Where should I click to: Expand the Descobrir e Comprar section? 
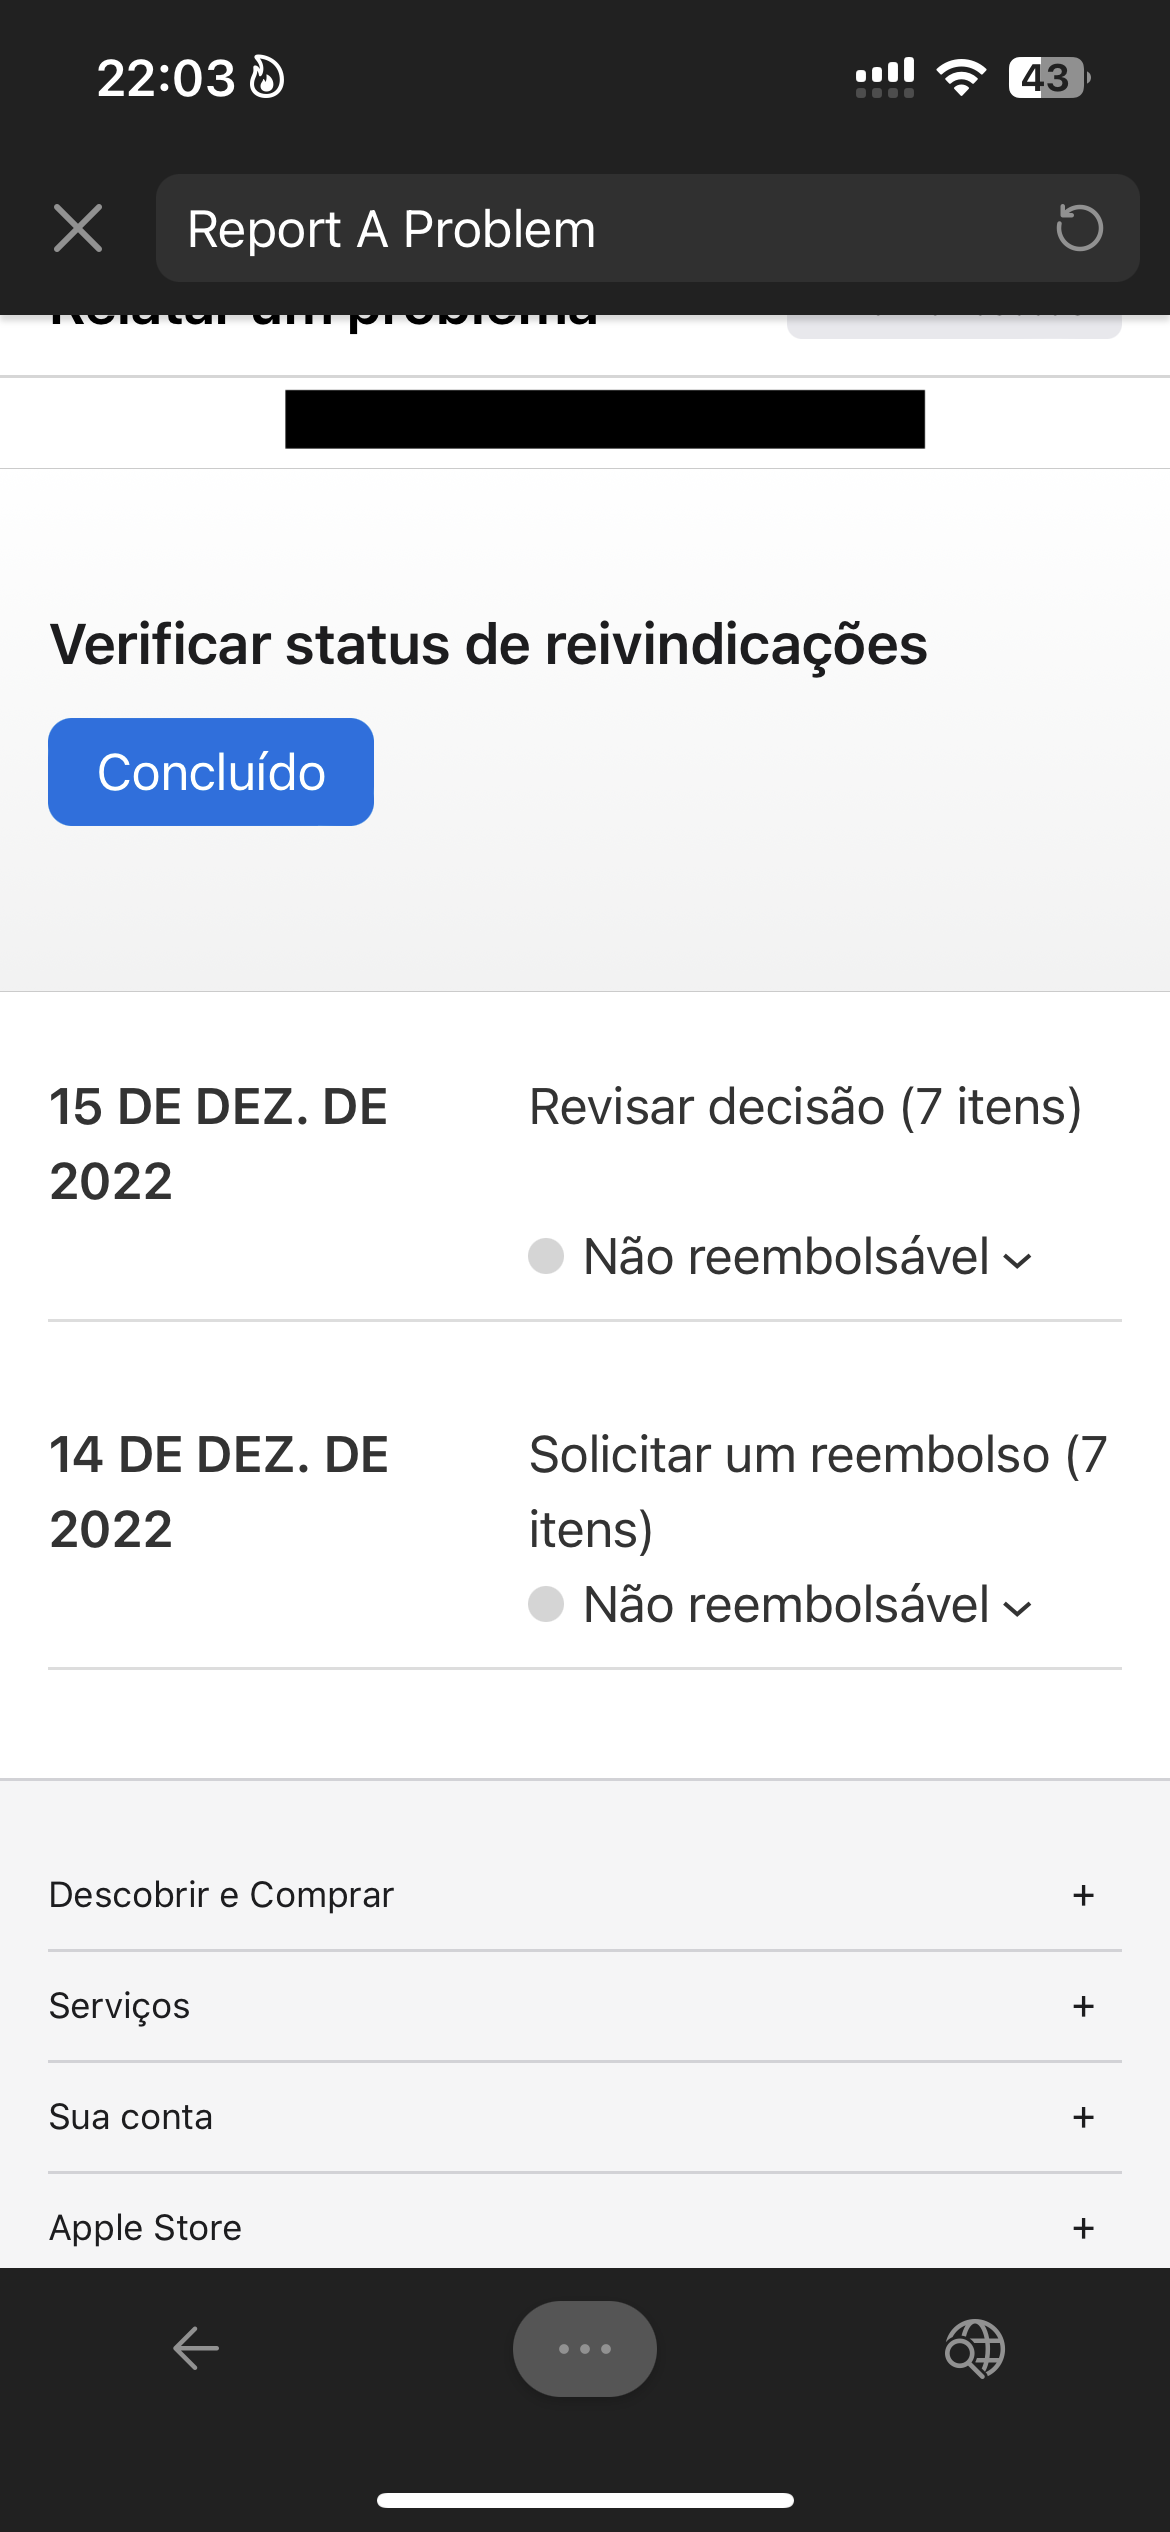(x=1083, y=1895)
